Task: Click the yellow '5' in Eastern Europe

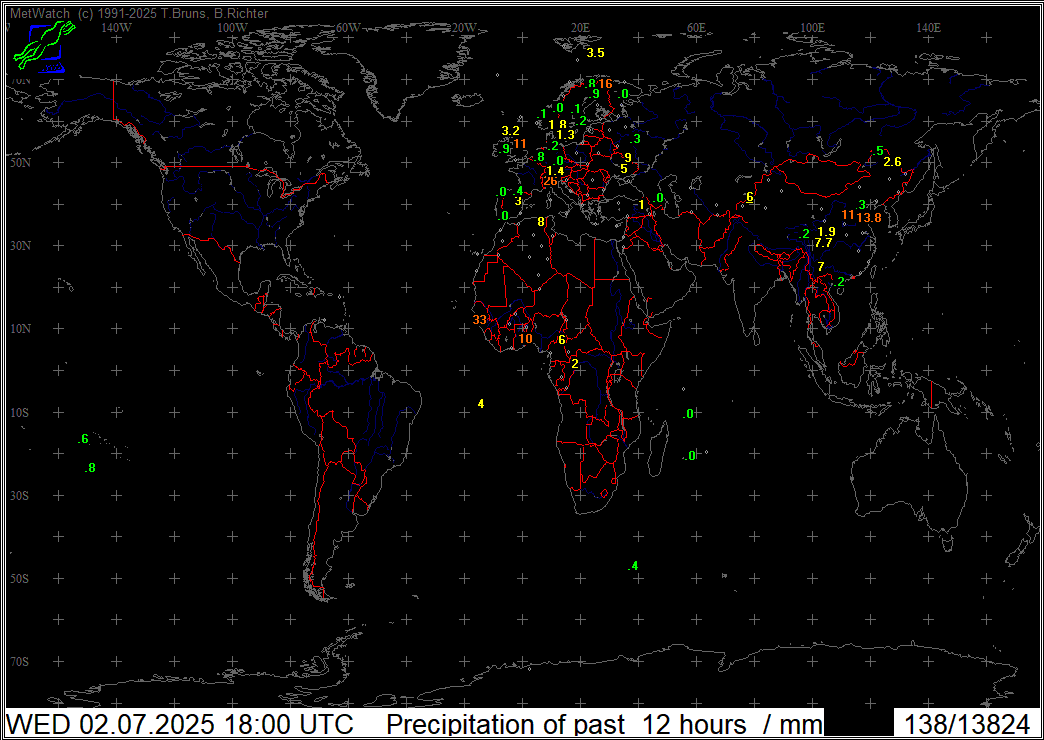Action: click(624, 169)
